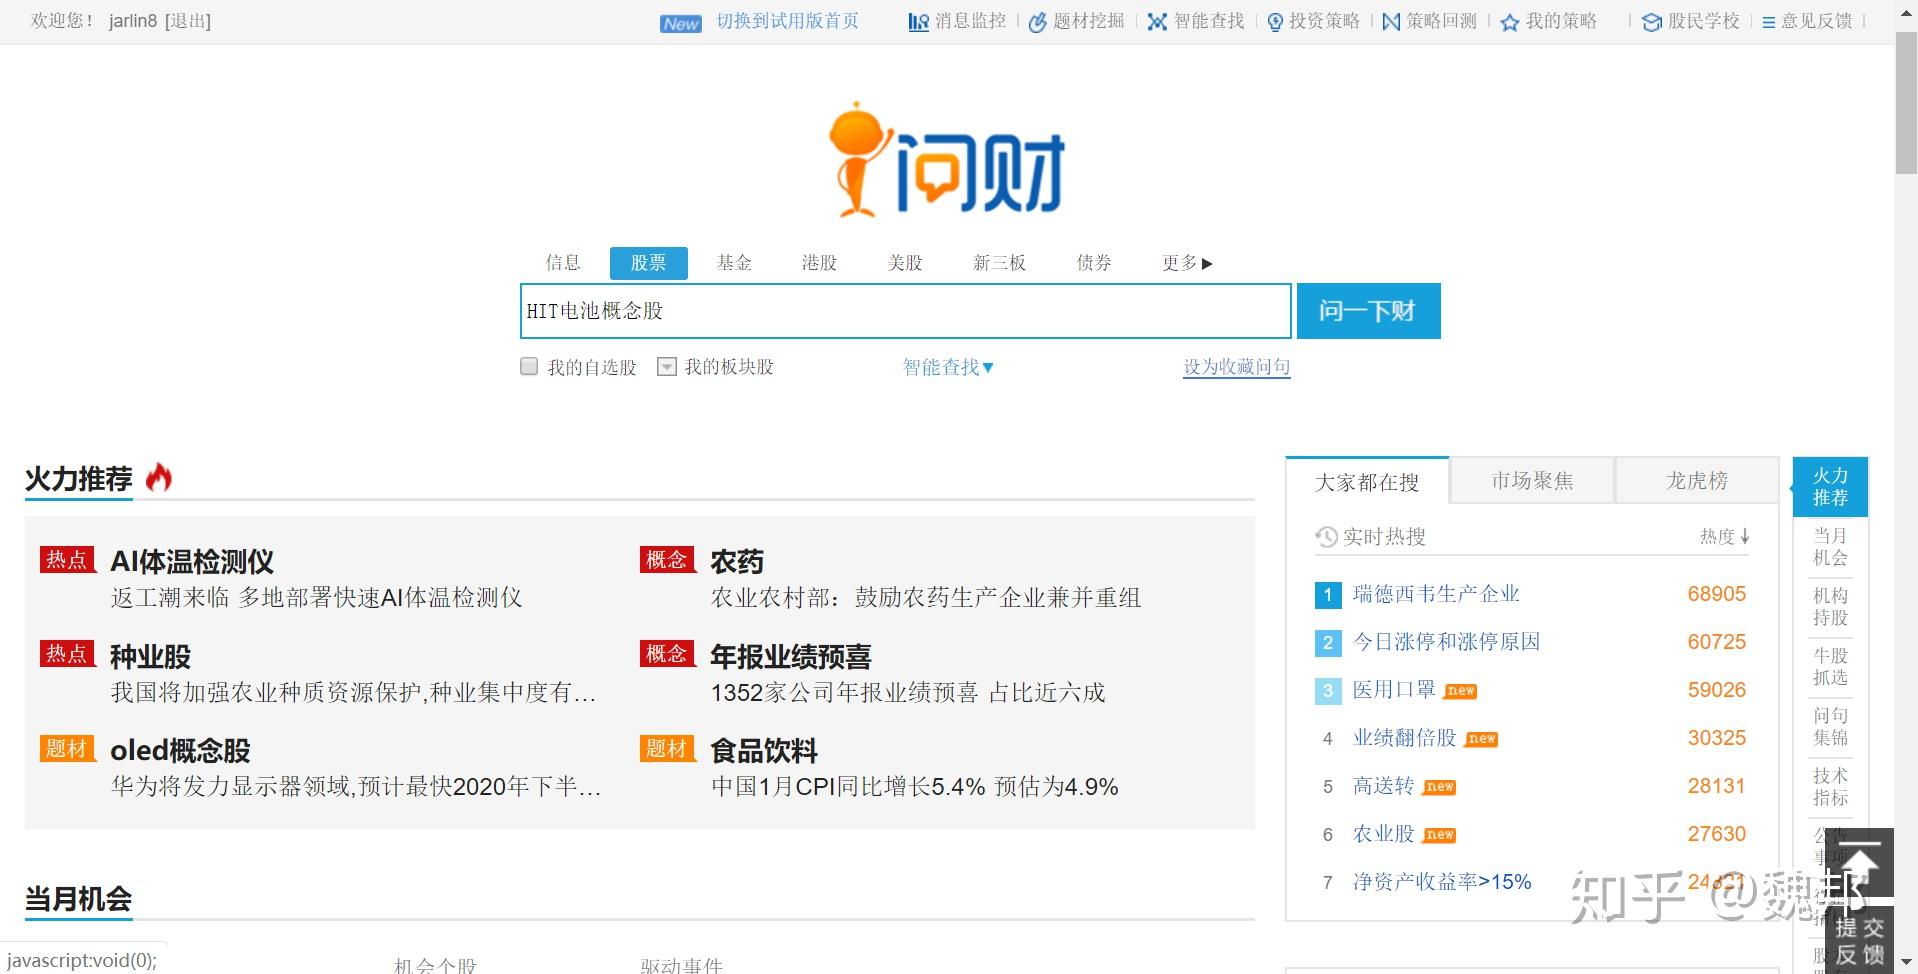Click the back-to-top arrow button

pyautogui.click(x=1859, y=862)
